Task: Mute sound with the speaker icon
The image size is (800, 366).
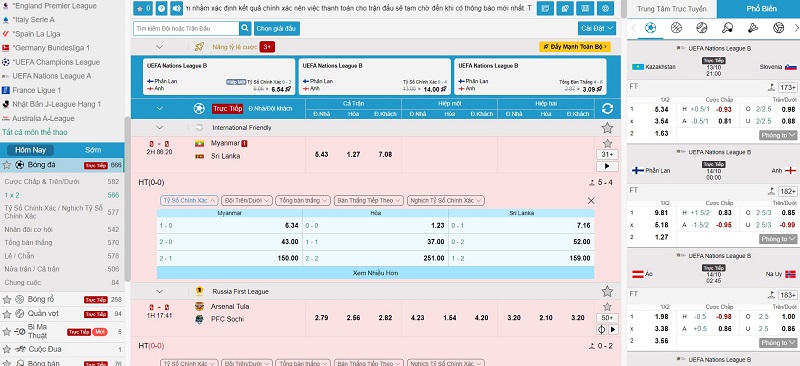Action: pyautogui.click(x=177, y=8)
